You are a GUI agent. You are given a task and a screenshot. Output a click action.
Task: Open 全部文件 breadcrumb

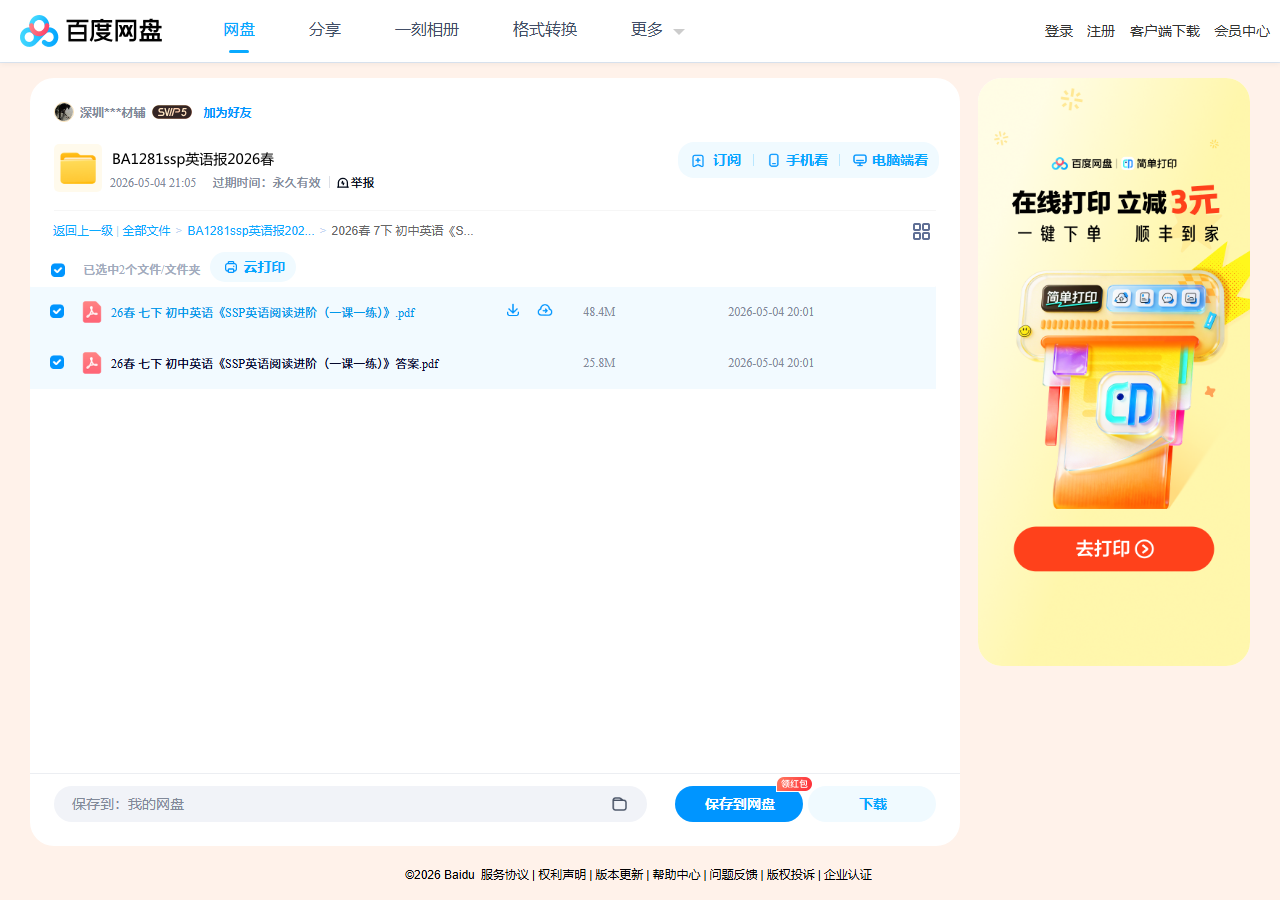[147, 231]
